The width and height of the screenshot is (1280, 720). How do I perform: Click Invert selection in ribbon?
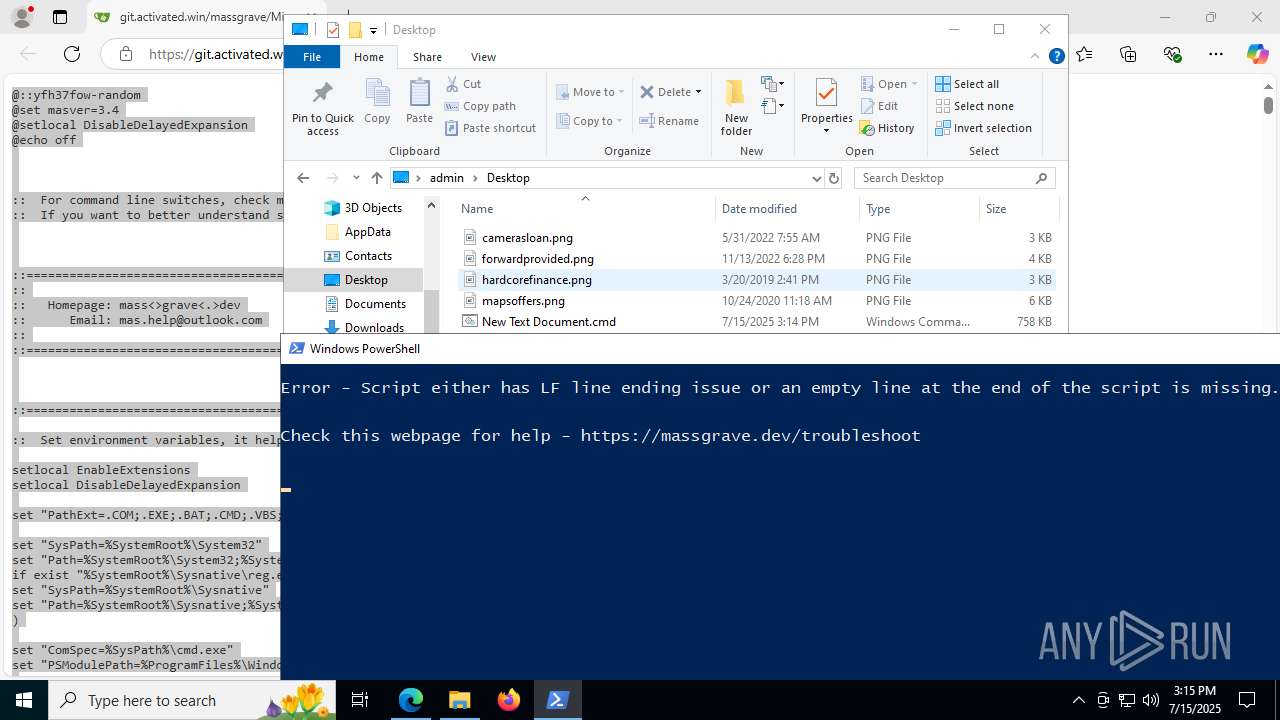click(x=983, y=128)
